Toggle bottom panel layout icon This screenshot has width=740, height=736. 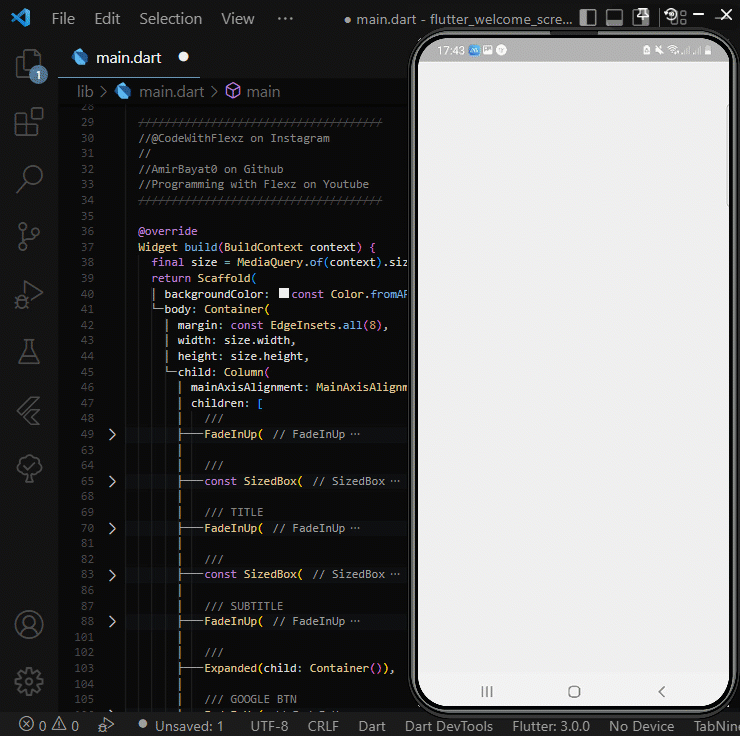[x=614, y=17]
